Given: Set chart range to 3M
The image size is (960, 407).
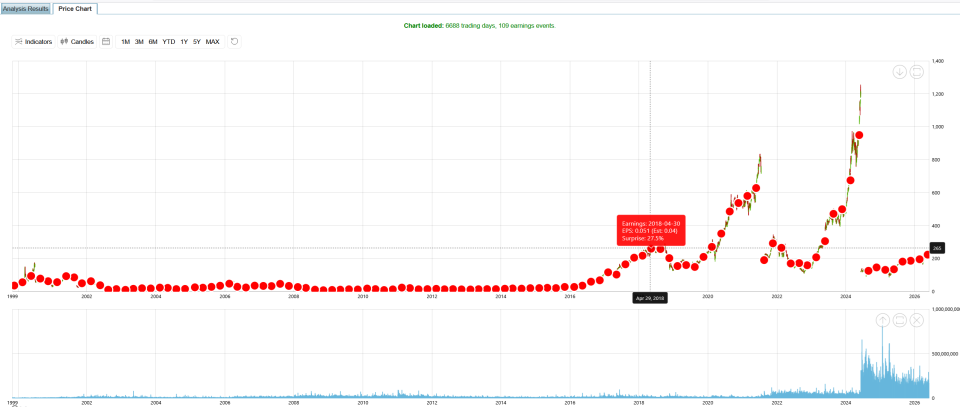Looking at the screenshot, I should [x=139, y=42].
